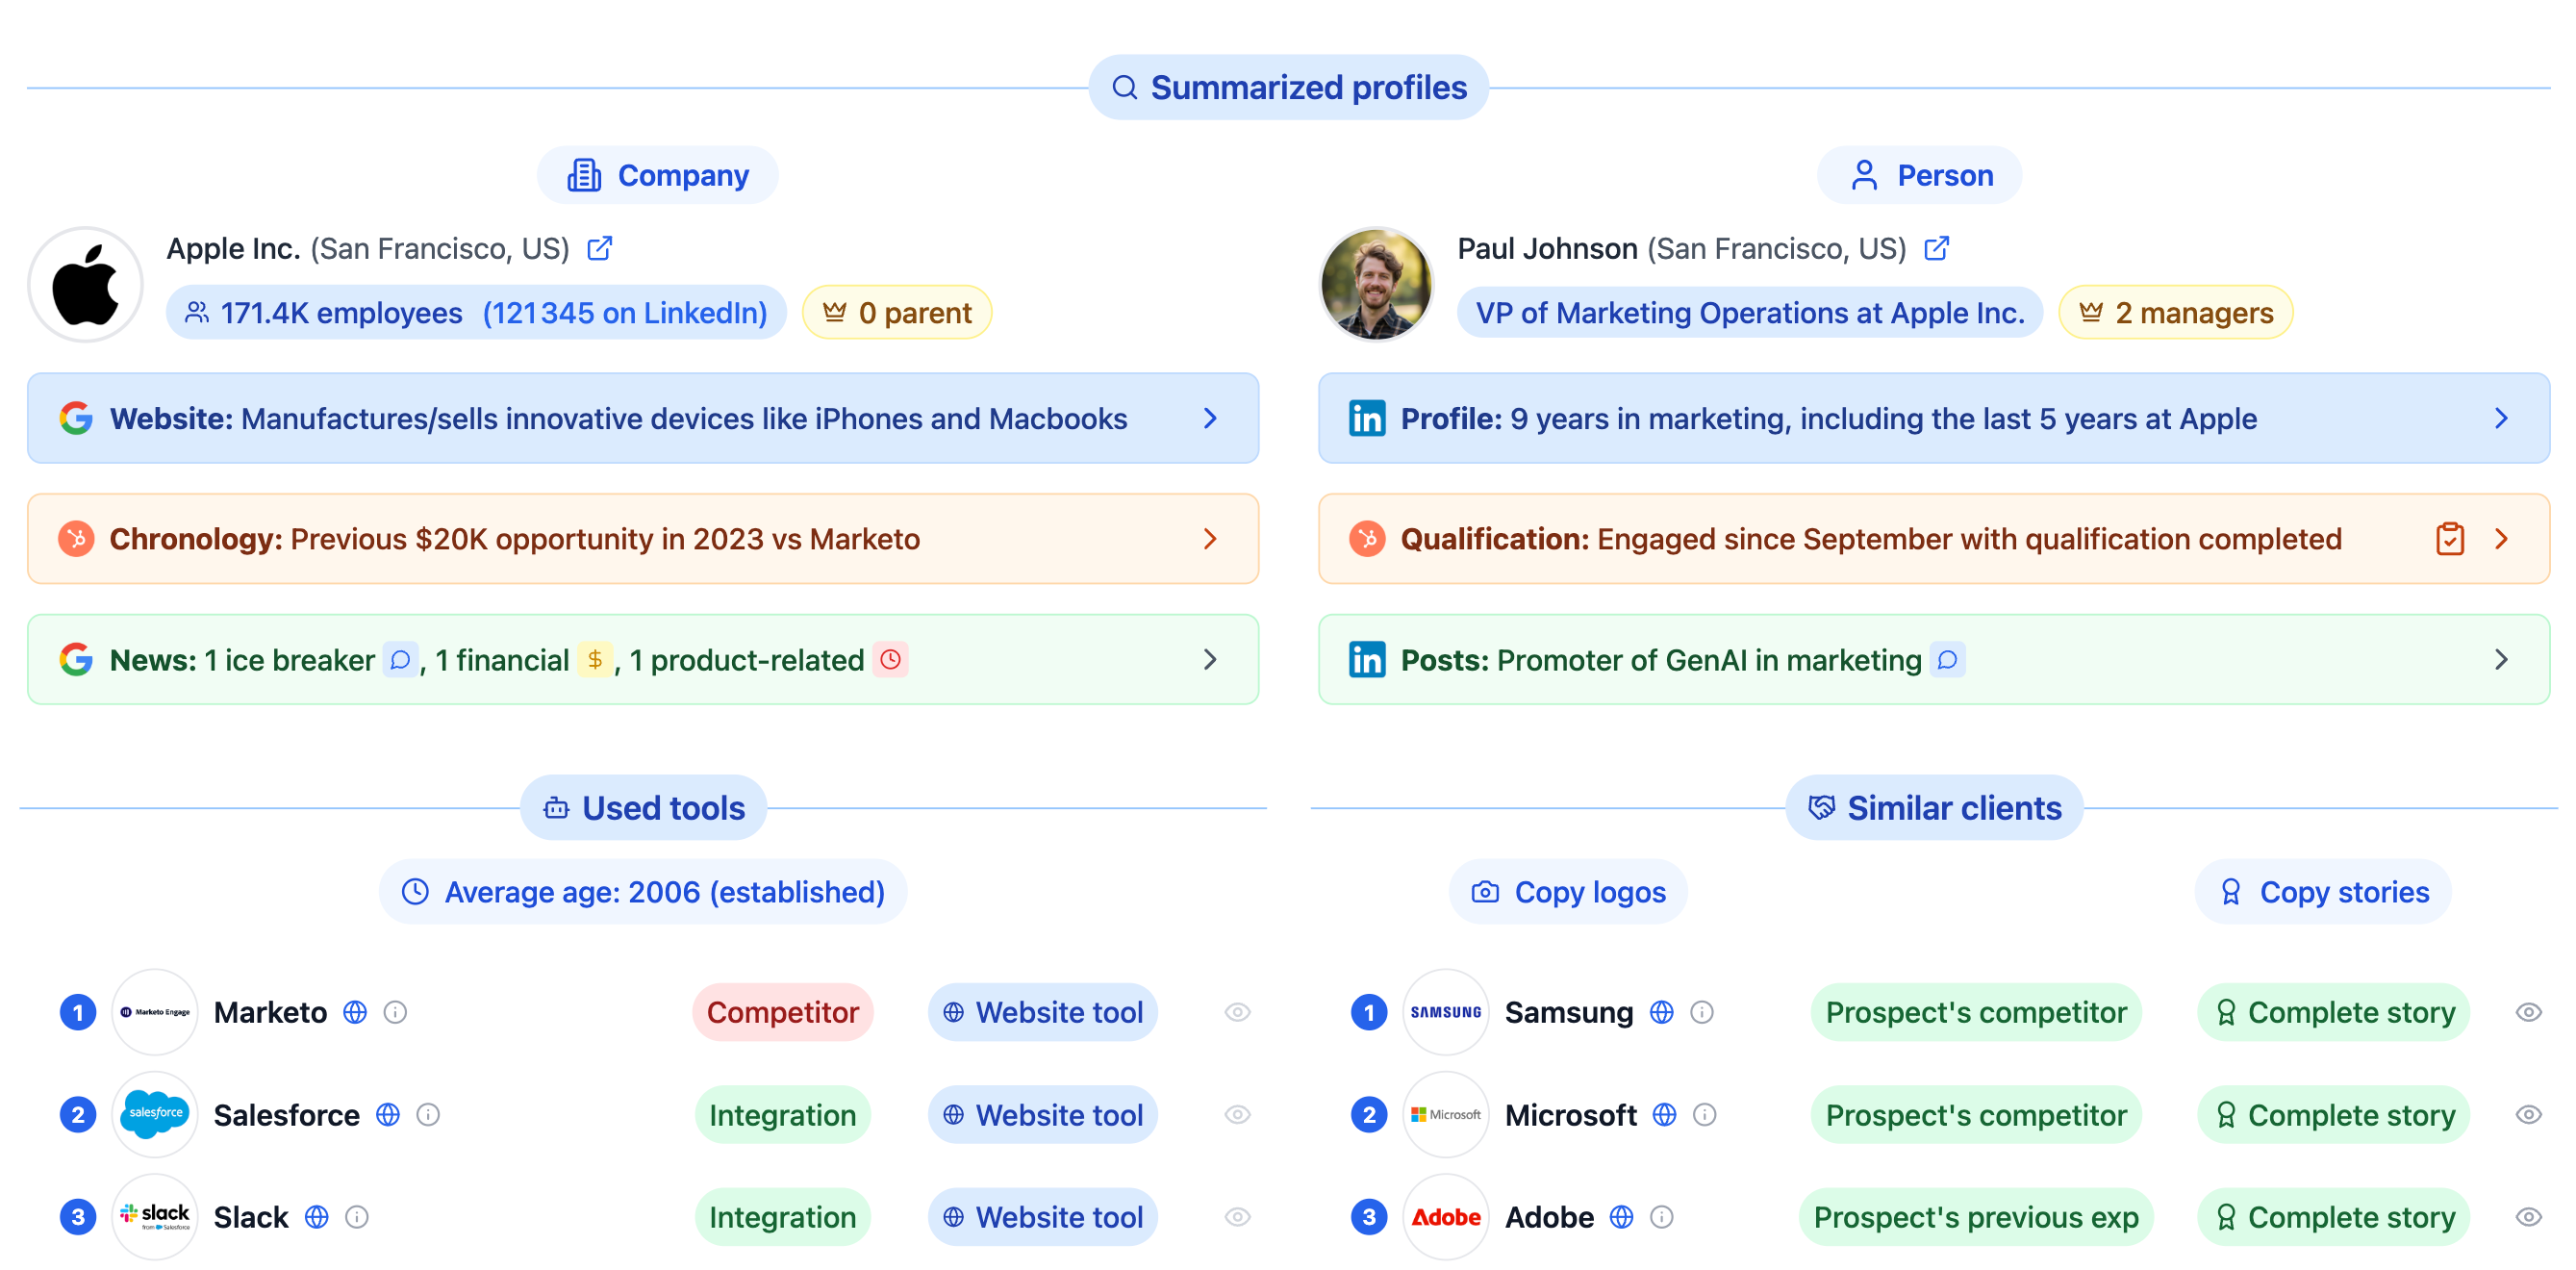Open Apple Inc. external link icon
Image resolution: width=2576 pixels, height=1270 pixels.
coord(599,248)
